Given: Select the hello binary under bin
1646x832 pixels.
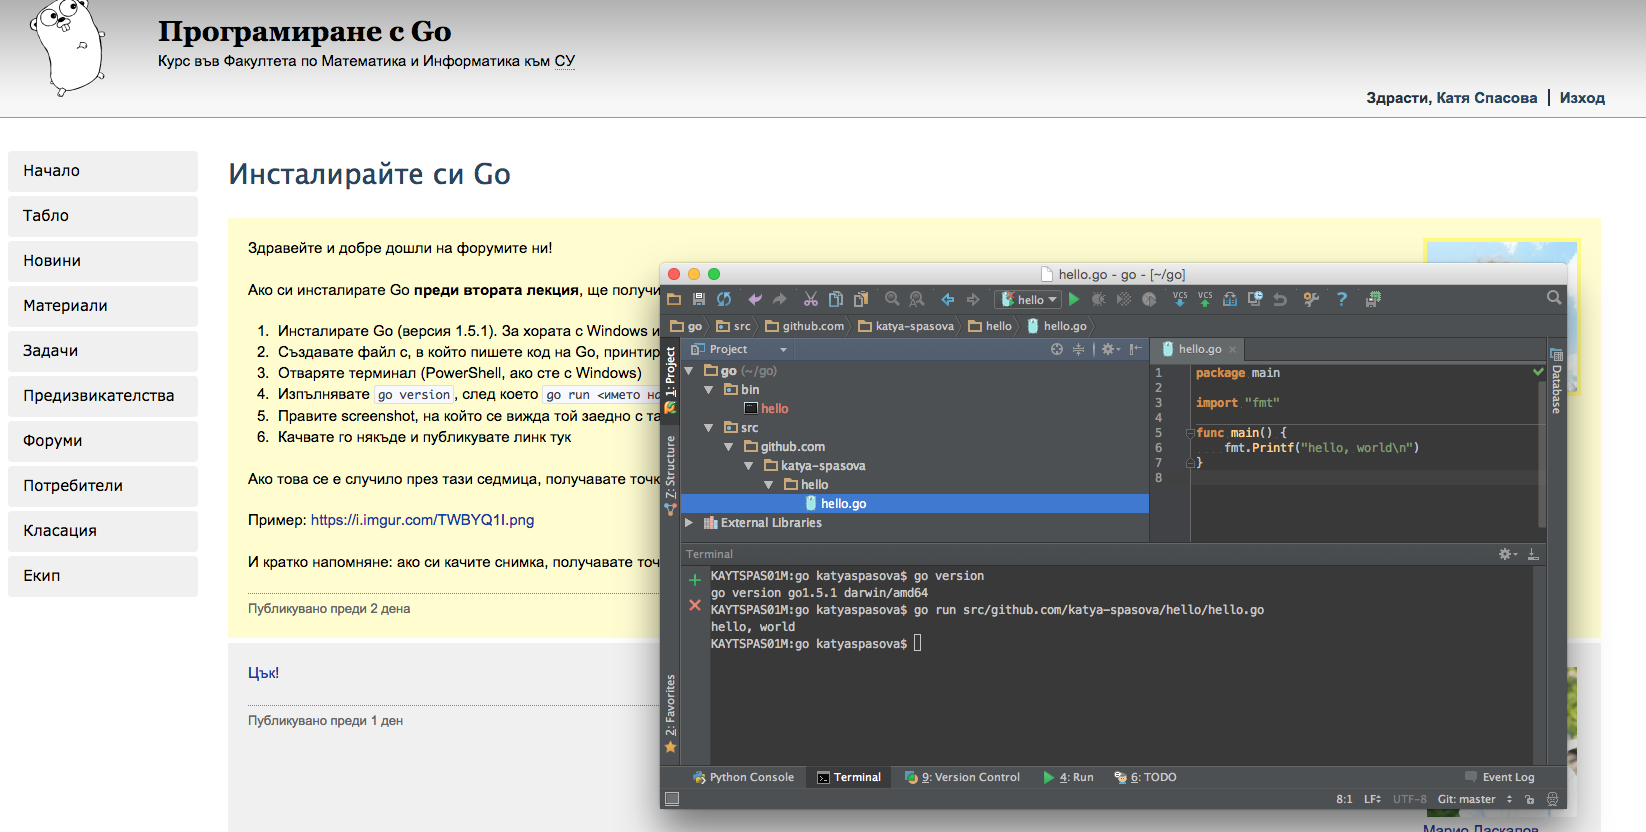Looking at the screenshot, I should pyautogui.click(x=767, y=409).
